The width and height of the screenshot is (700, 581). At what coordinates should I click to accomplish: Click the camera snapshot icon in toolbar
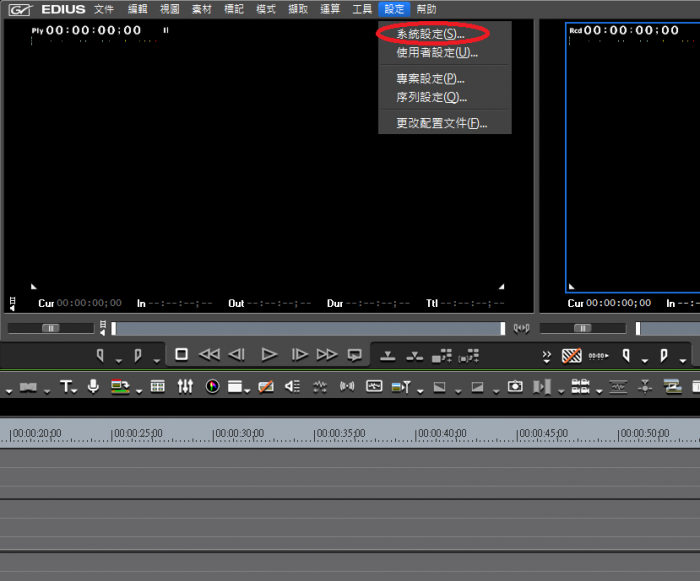click(x=514, y=386)
